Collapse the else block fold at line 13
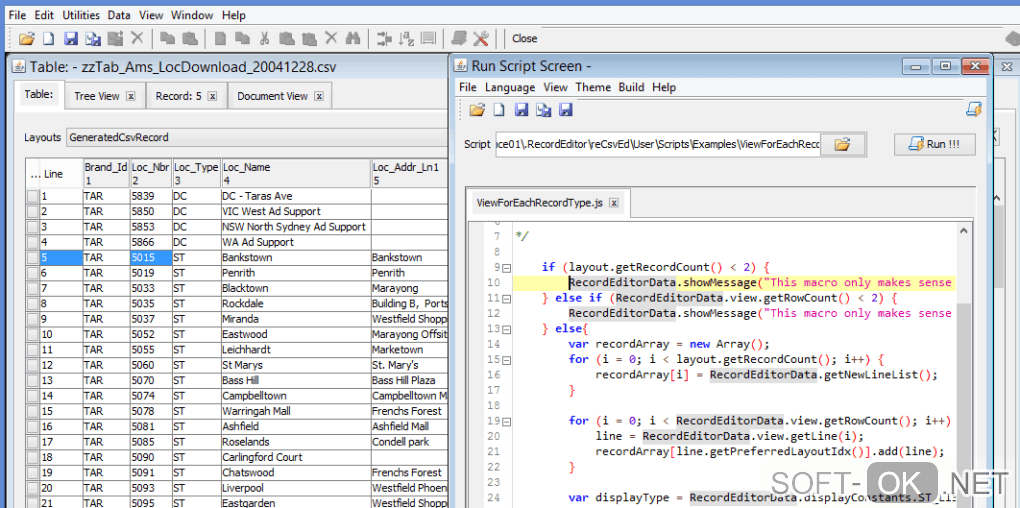 [x=507, y=329]
